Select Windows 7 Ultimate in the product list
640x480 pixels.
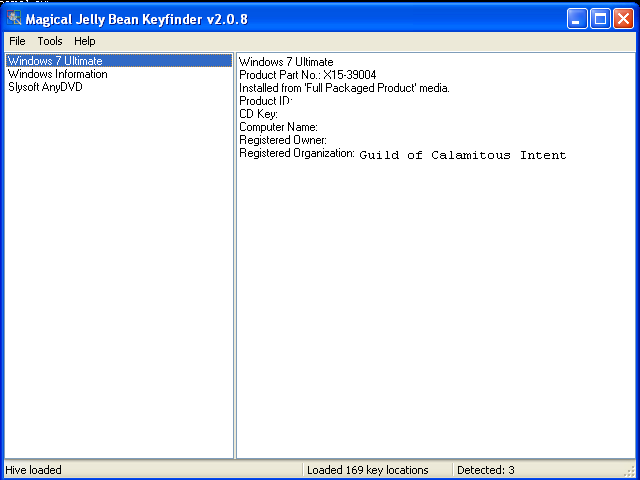point(55,61)
